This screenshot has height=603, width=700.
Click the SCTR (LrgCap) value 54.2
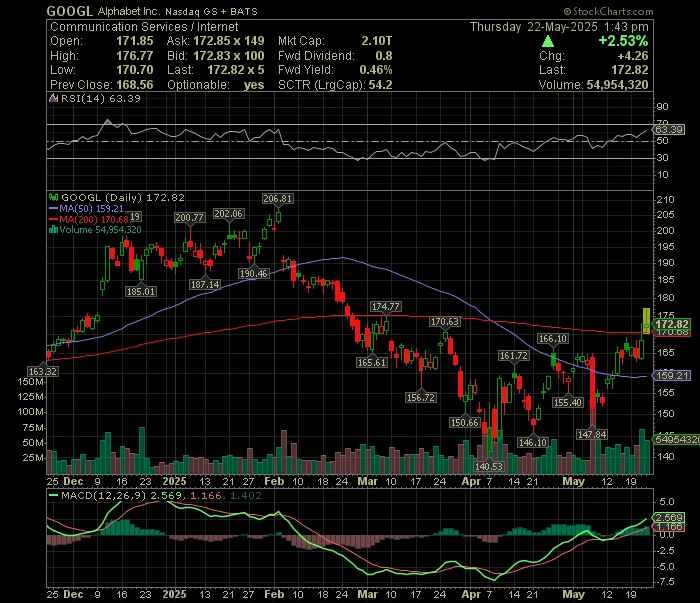click(x=380, y=85)
